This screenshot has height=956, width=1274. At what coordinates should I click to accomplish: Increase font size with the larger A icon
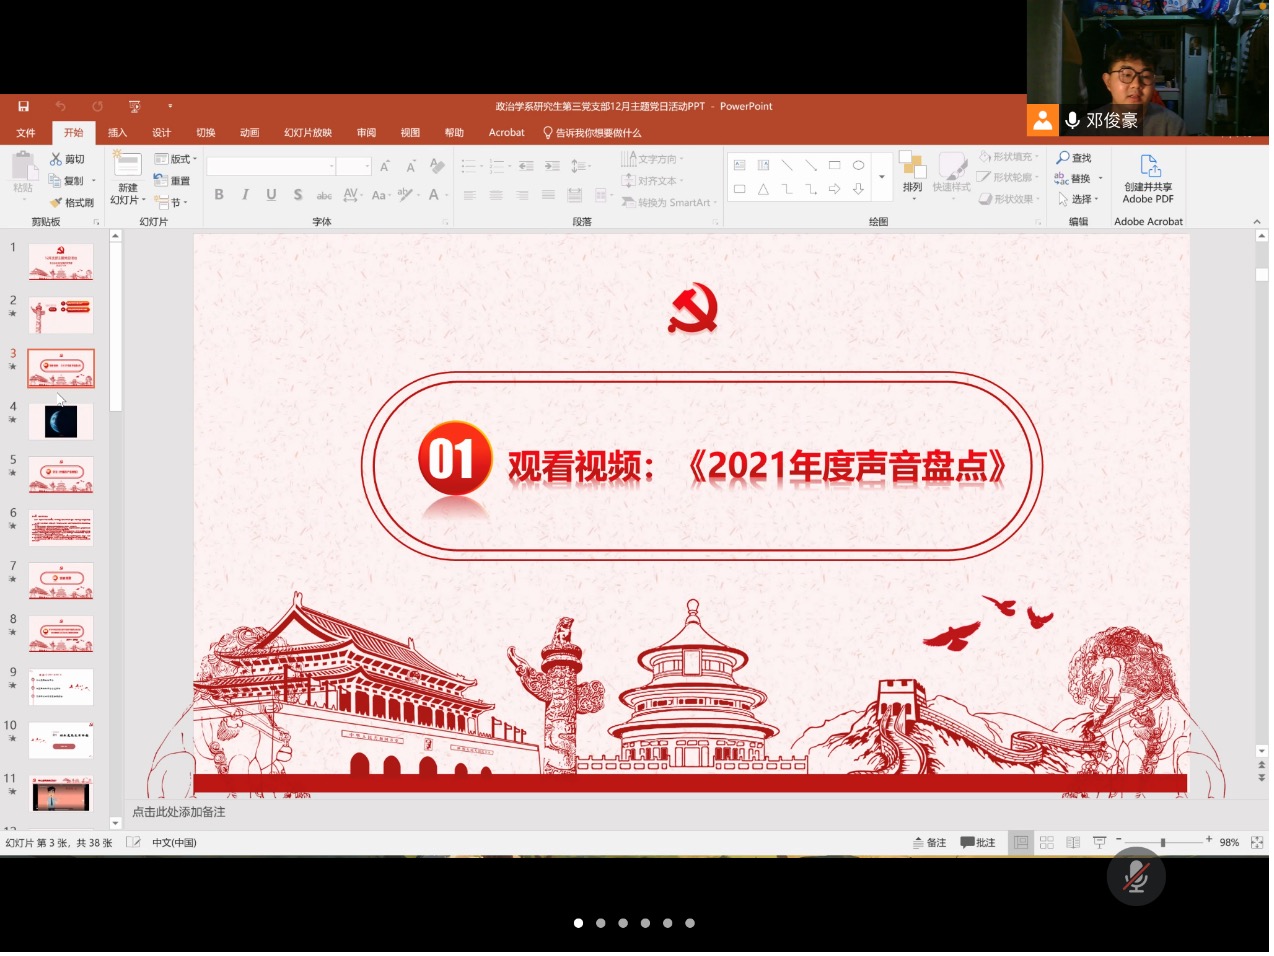385,166
